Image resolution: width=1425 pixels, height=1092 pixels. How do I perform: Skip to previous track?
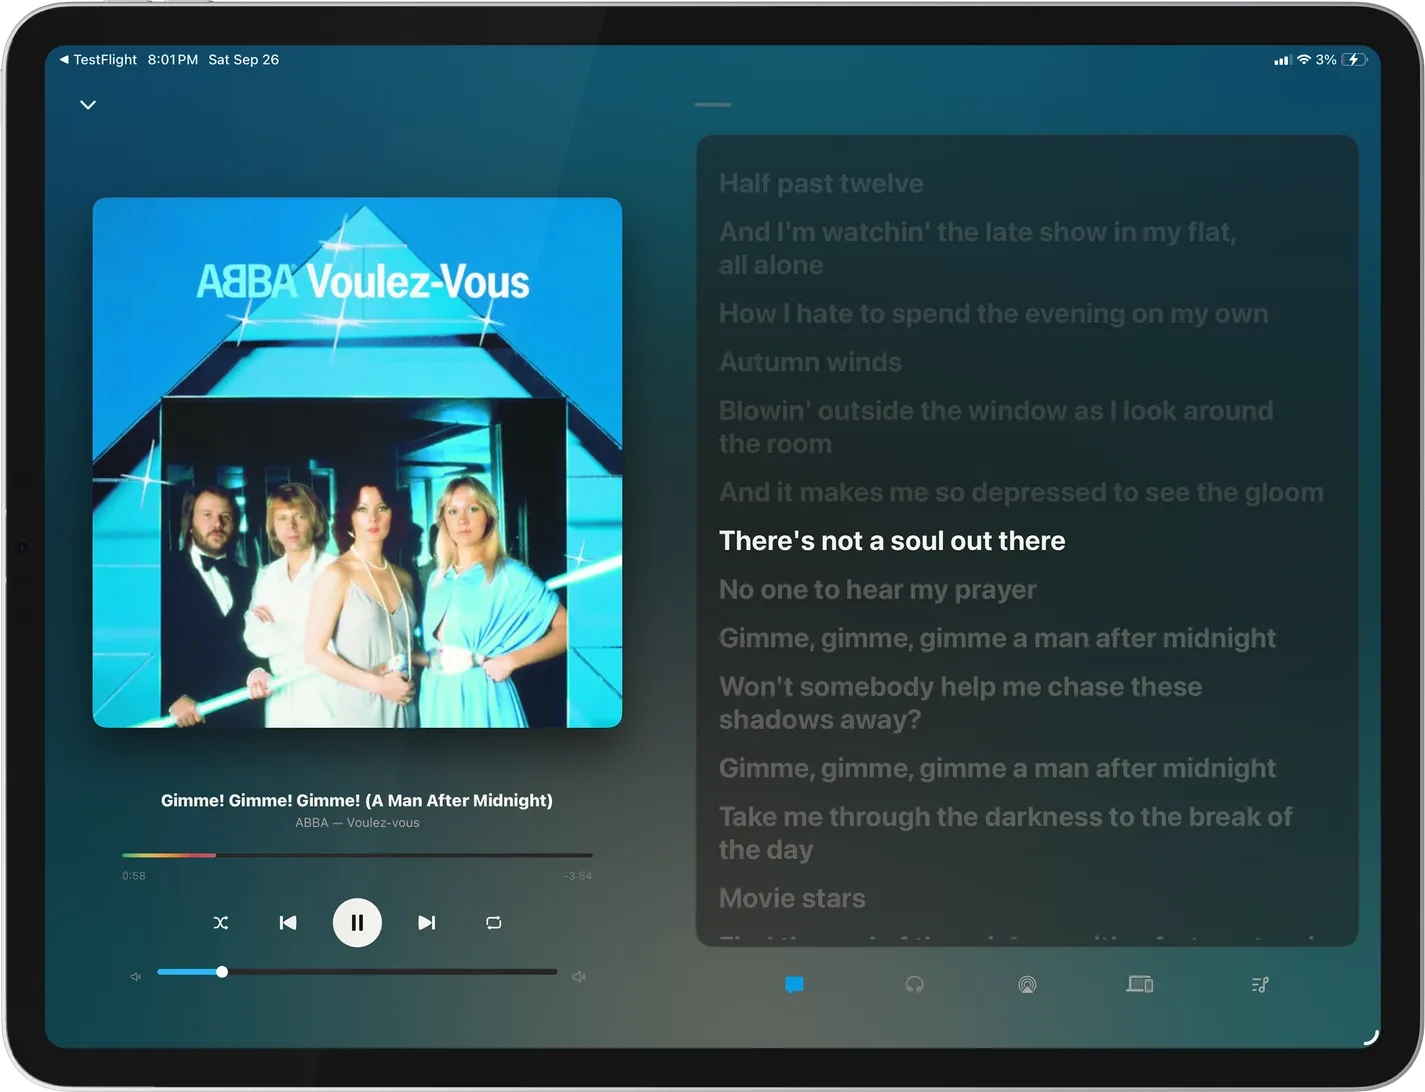pyautogui.click(x=288, y=923)
